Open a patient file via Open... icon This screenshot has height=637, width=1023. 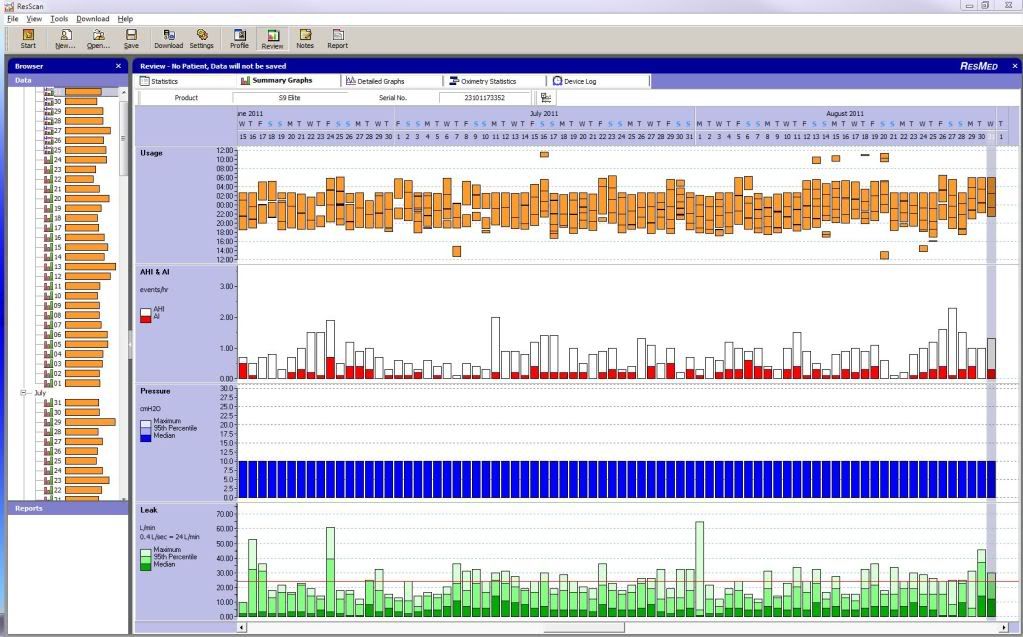(98, 39)
